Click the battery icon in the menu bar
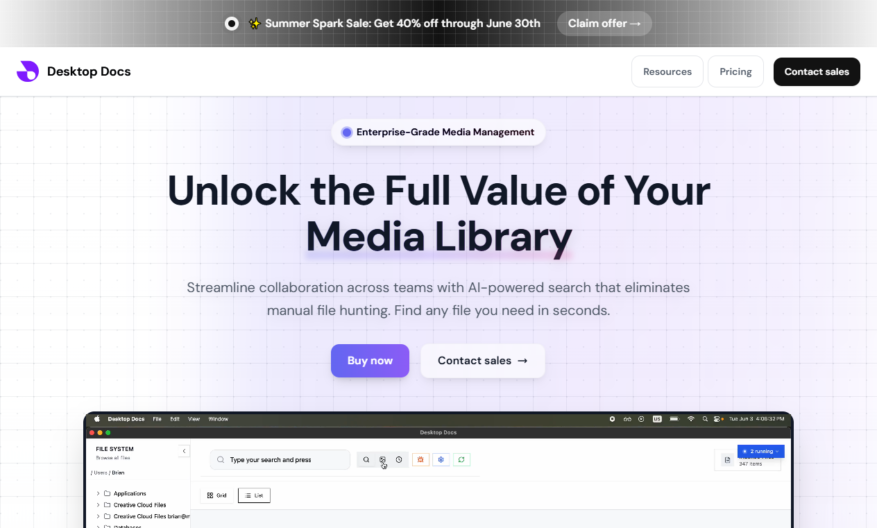This screenshot has height=528, width=877. [674, 418]
